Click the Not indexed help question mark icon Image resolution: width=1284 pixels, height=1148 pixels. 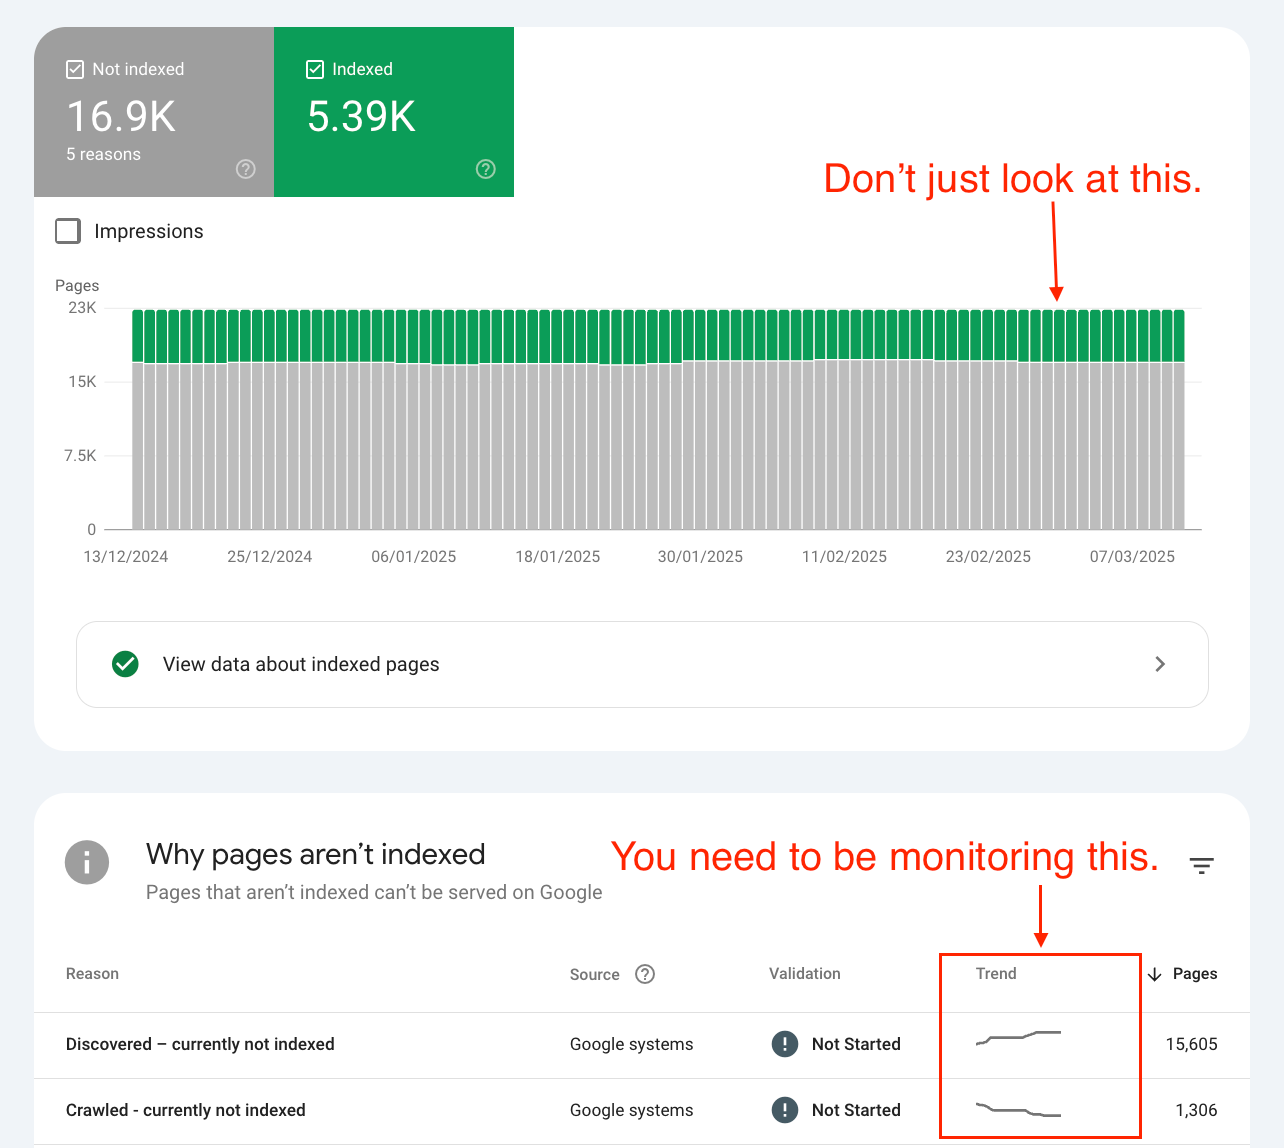[x=246, y=169]
